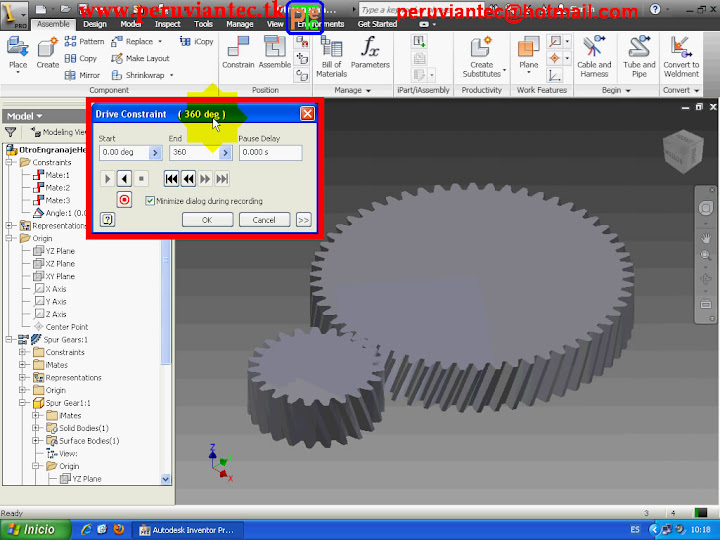Screen dimensions: 720x540
Task: Click the browser scroll down arrow
Action: 165,479
